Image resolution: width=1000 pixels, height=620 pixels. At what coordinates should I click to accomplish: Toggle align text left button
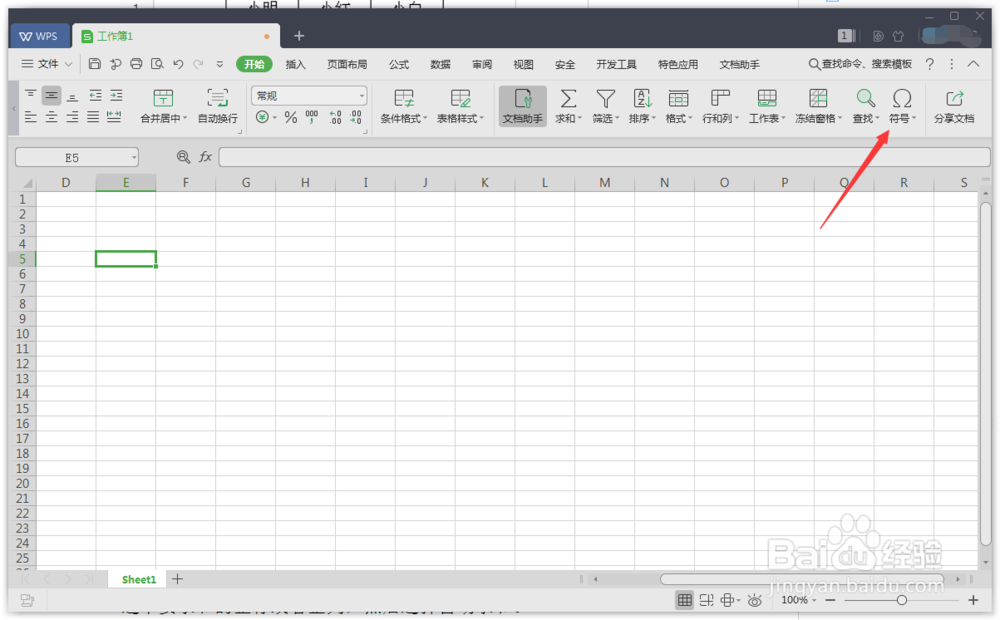click(x=31, y=117)
